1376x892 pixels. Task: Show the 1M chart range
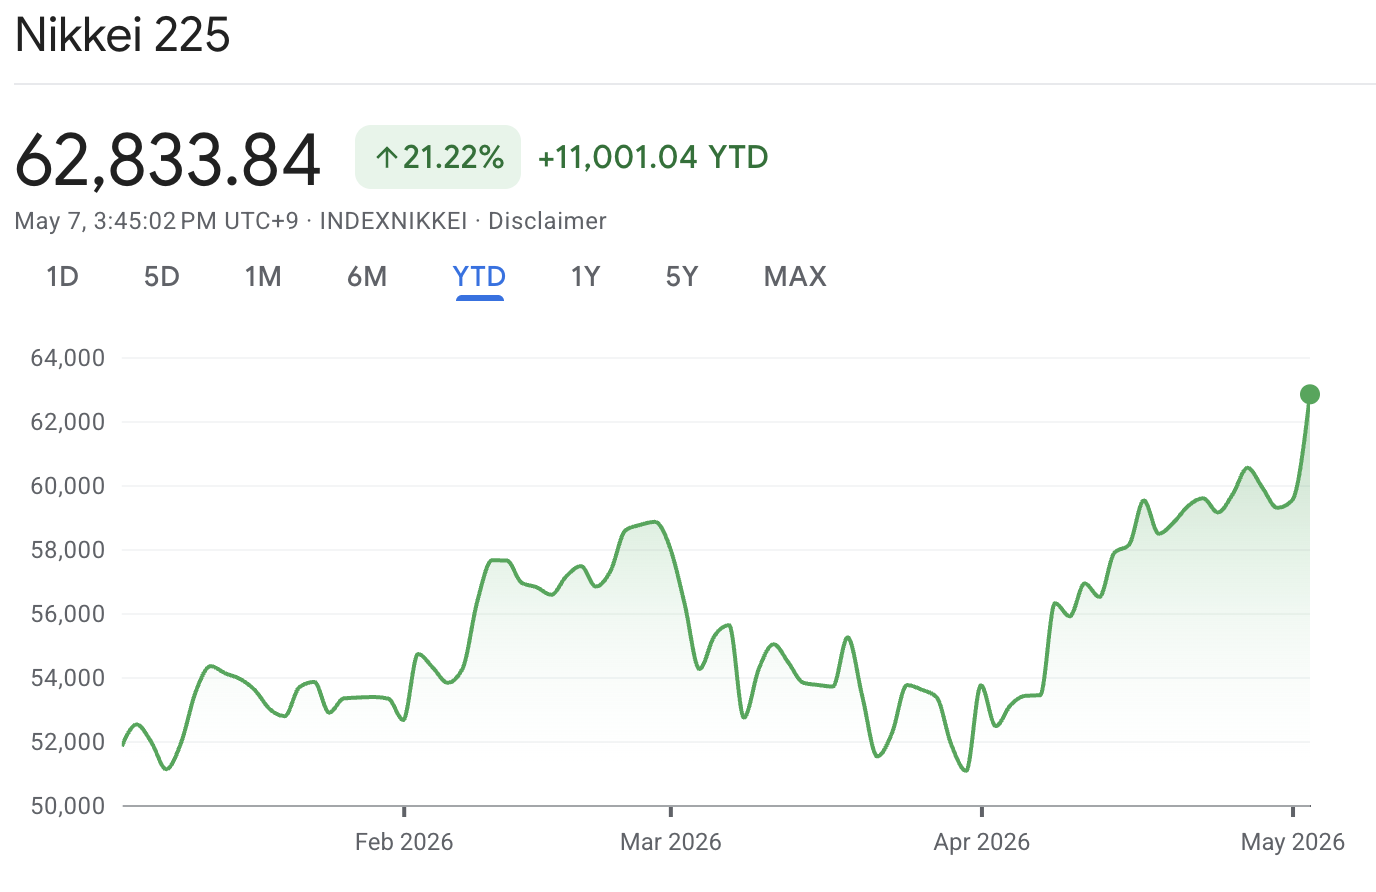(263, 277)
